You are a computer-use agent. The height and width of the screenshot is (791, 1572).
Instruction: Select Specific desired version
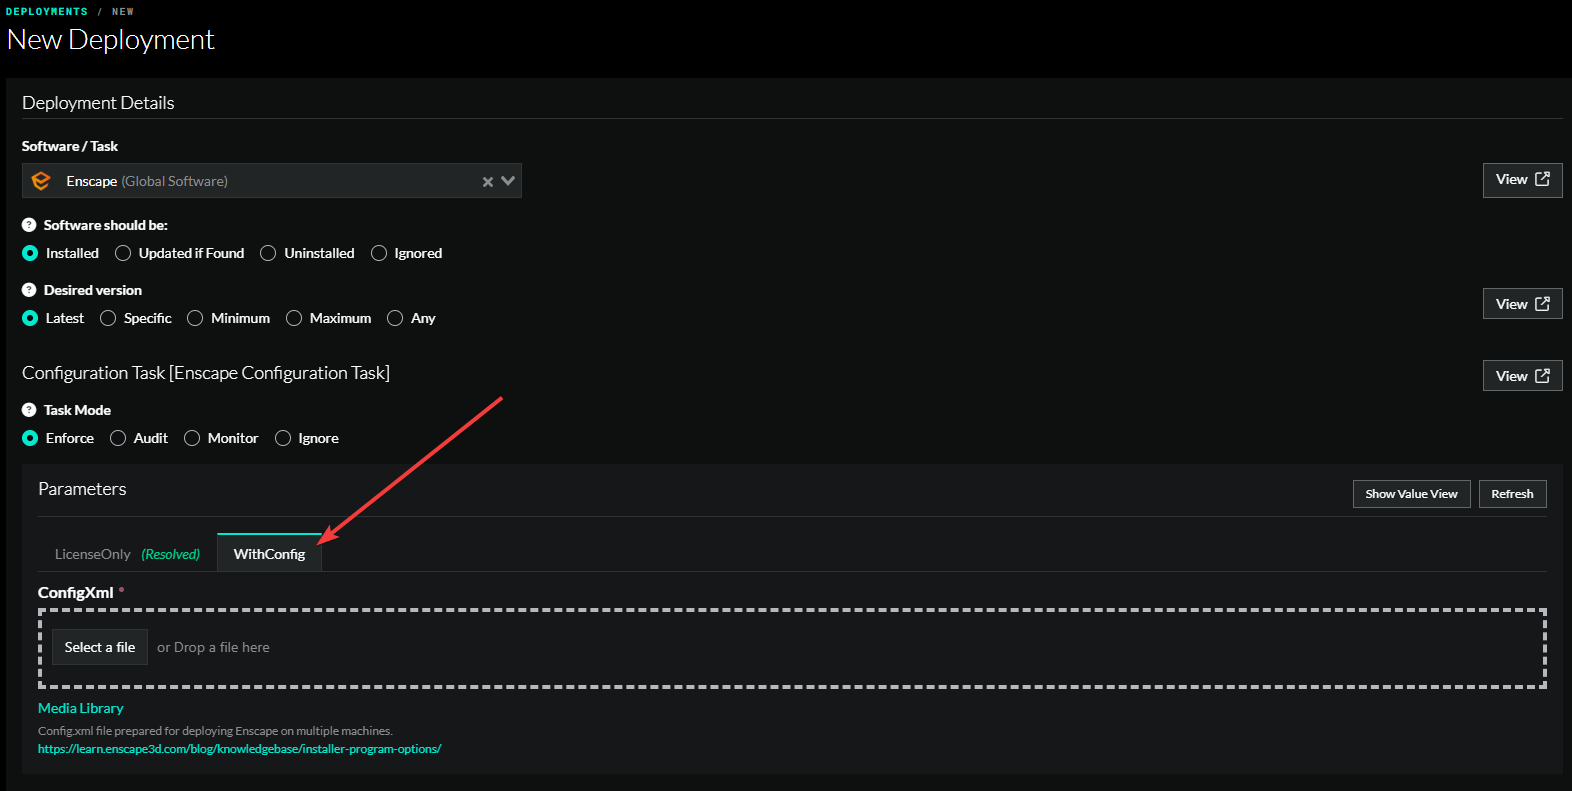[108, 318]
